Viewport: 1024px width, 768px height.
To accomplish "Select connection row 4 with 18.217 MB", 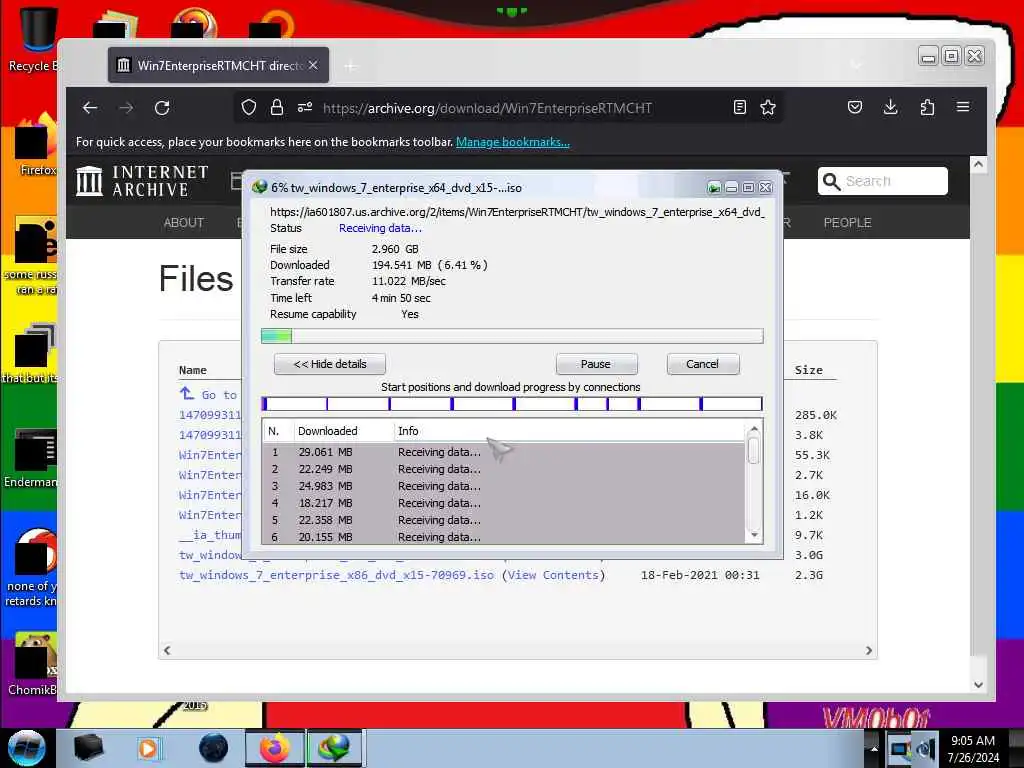I will pyautogui.click(x=503, y=503).
